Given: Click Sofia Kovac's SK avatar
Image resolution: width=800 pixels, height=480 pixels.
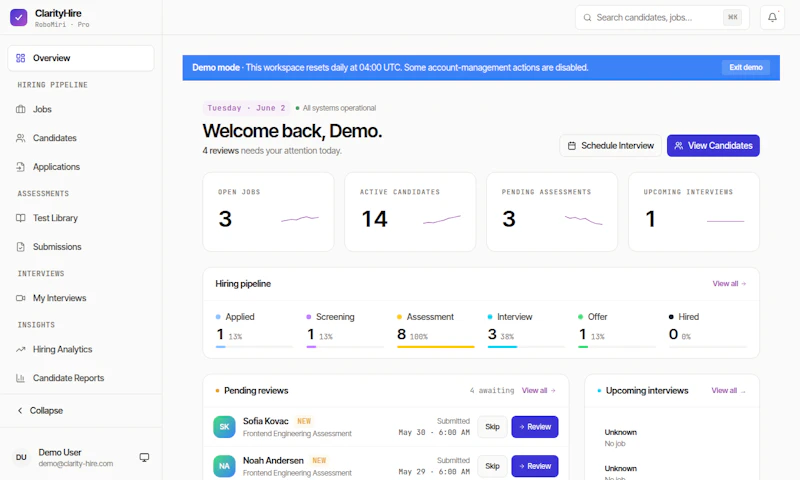Looking at the screenshot, I should (224, 427).
